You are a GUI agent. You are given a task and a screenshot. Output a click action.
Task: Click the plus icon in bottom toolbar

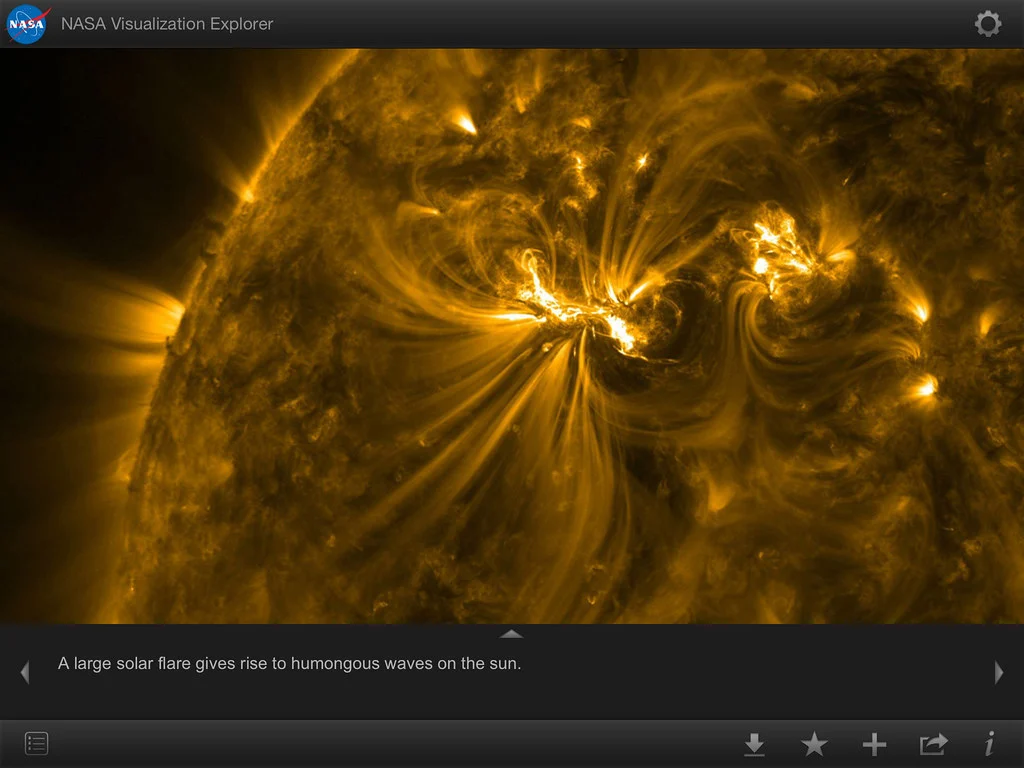[874, 744]
